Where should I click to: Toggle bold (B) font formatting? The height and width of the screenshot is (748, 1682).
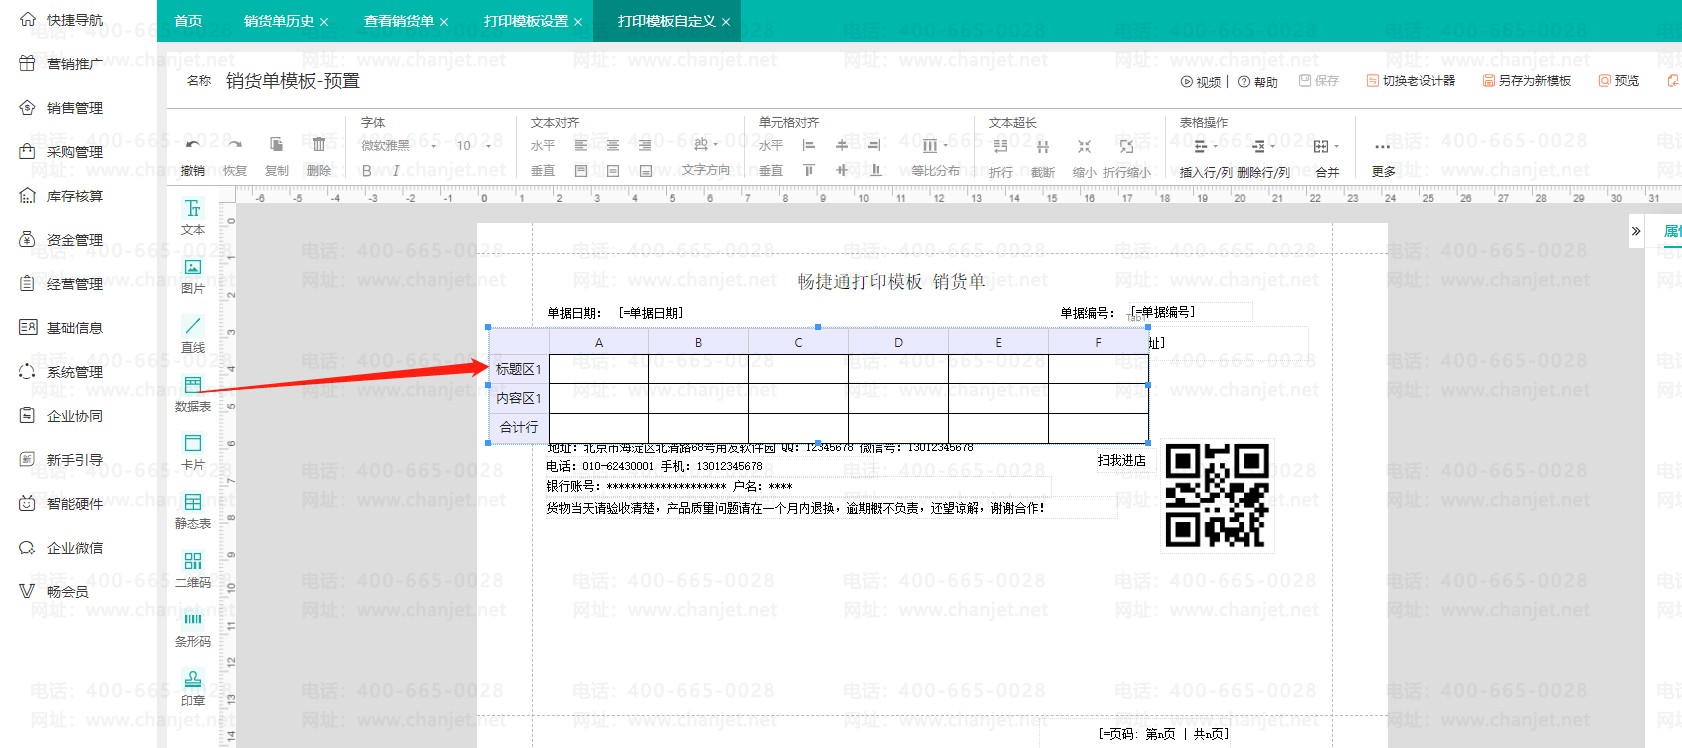coord(367,171)
